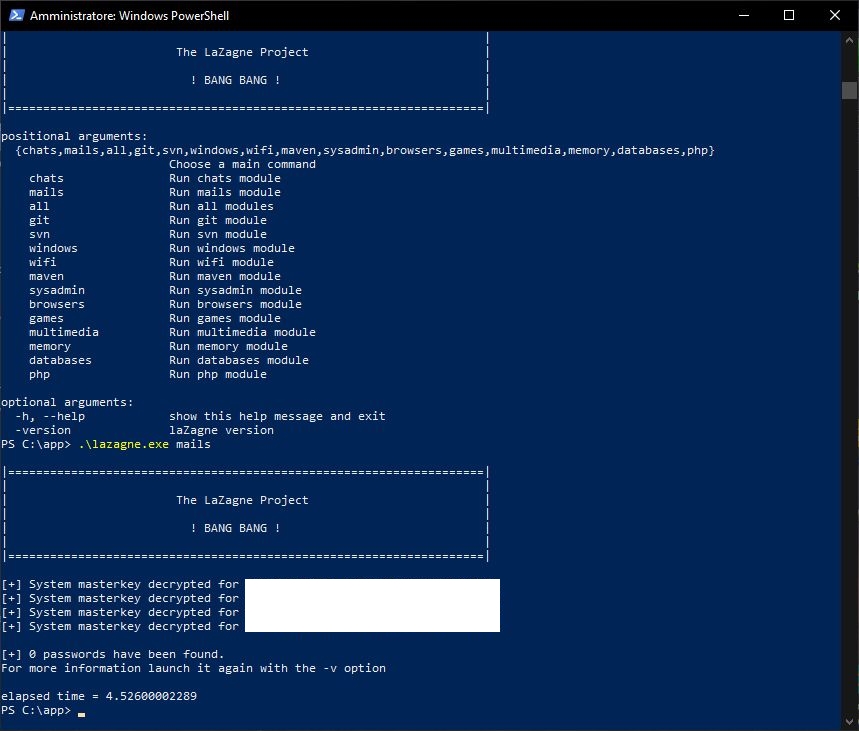Image resolution: width=859 pixels, height=731 pixels.
Task: Click the last 'PS C:\app>' prompt
Action: 36,710
